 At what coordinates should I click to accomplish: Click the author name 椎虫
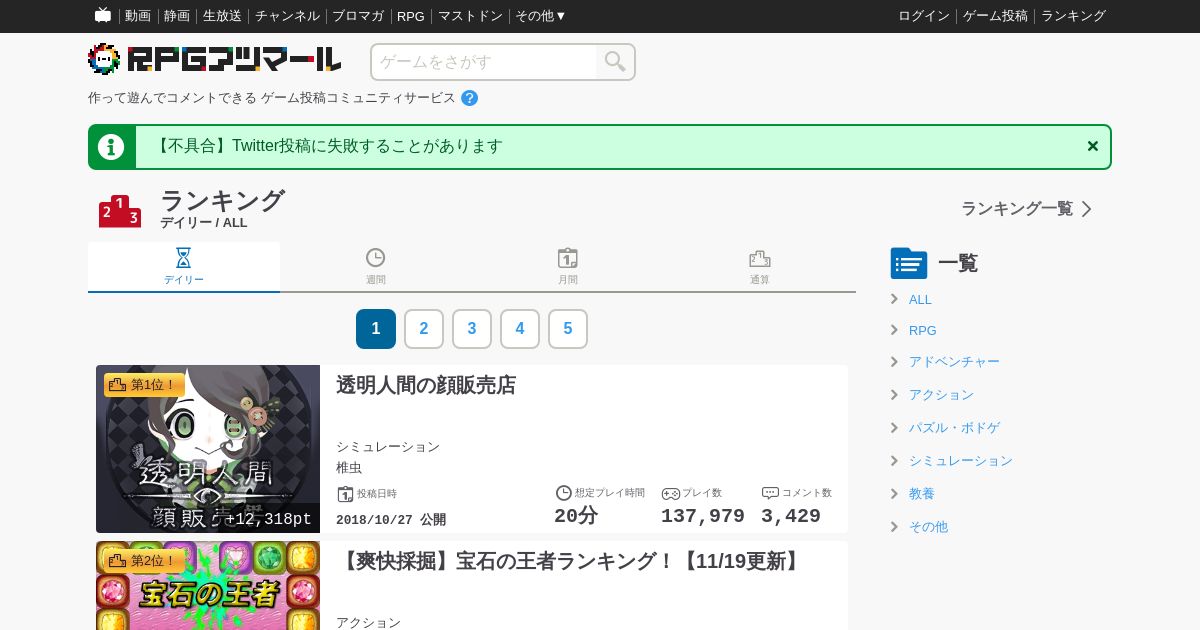[349, 467]
